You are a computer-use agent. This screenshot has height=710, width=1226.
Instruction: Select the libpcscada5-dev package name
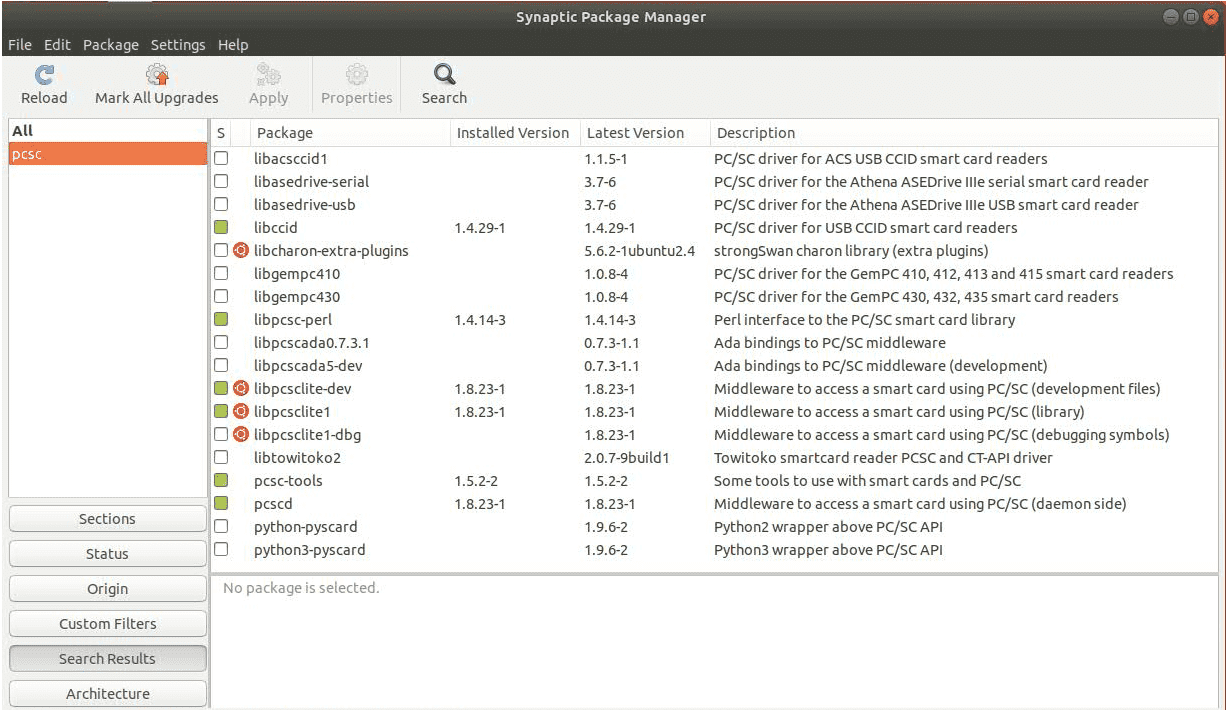click(x=308, y=366)
